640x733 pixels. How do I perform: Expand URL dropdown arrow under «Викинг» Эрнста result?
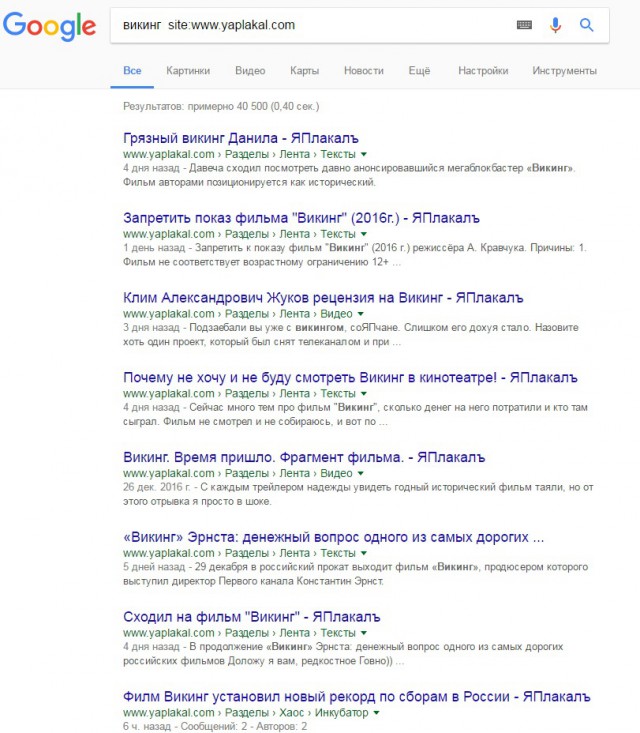point(364,553)
